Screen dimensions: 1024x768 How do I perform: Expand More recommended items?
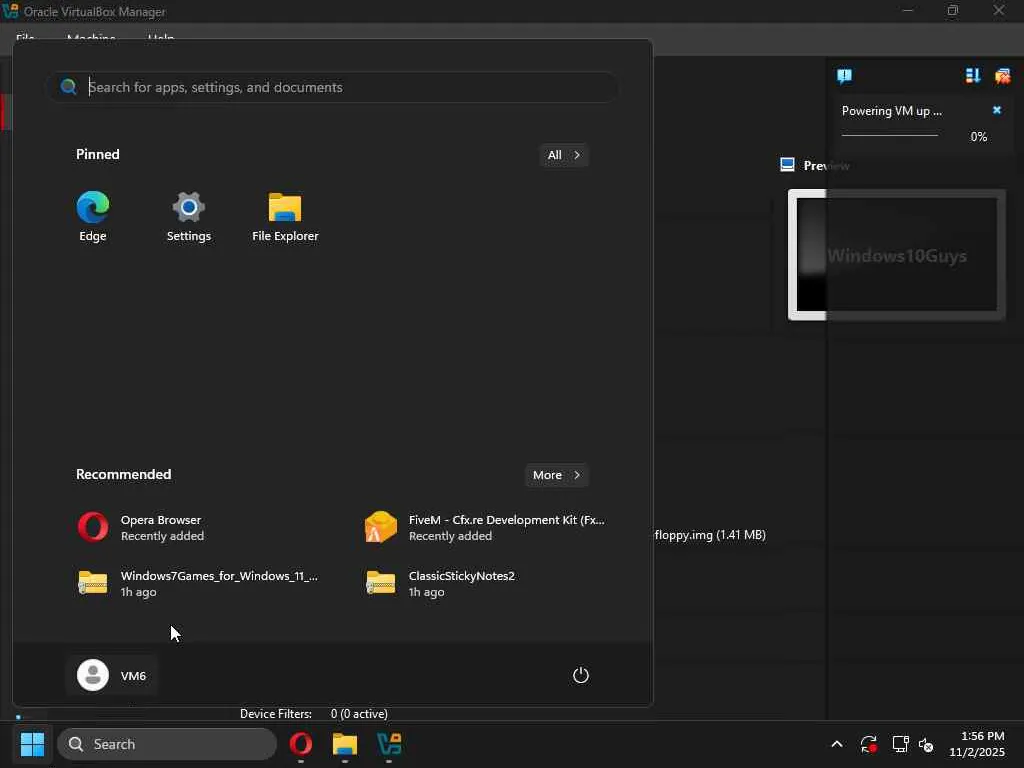[556, 475]
